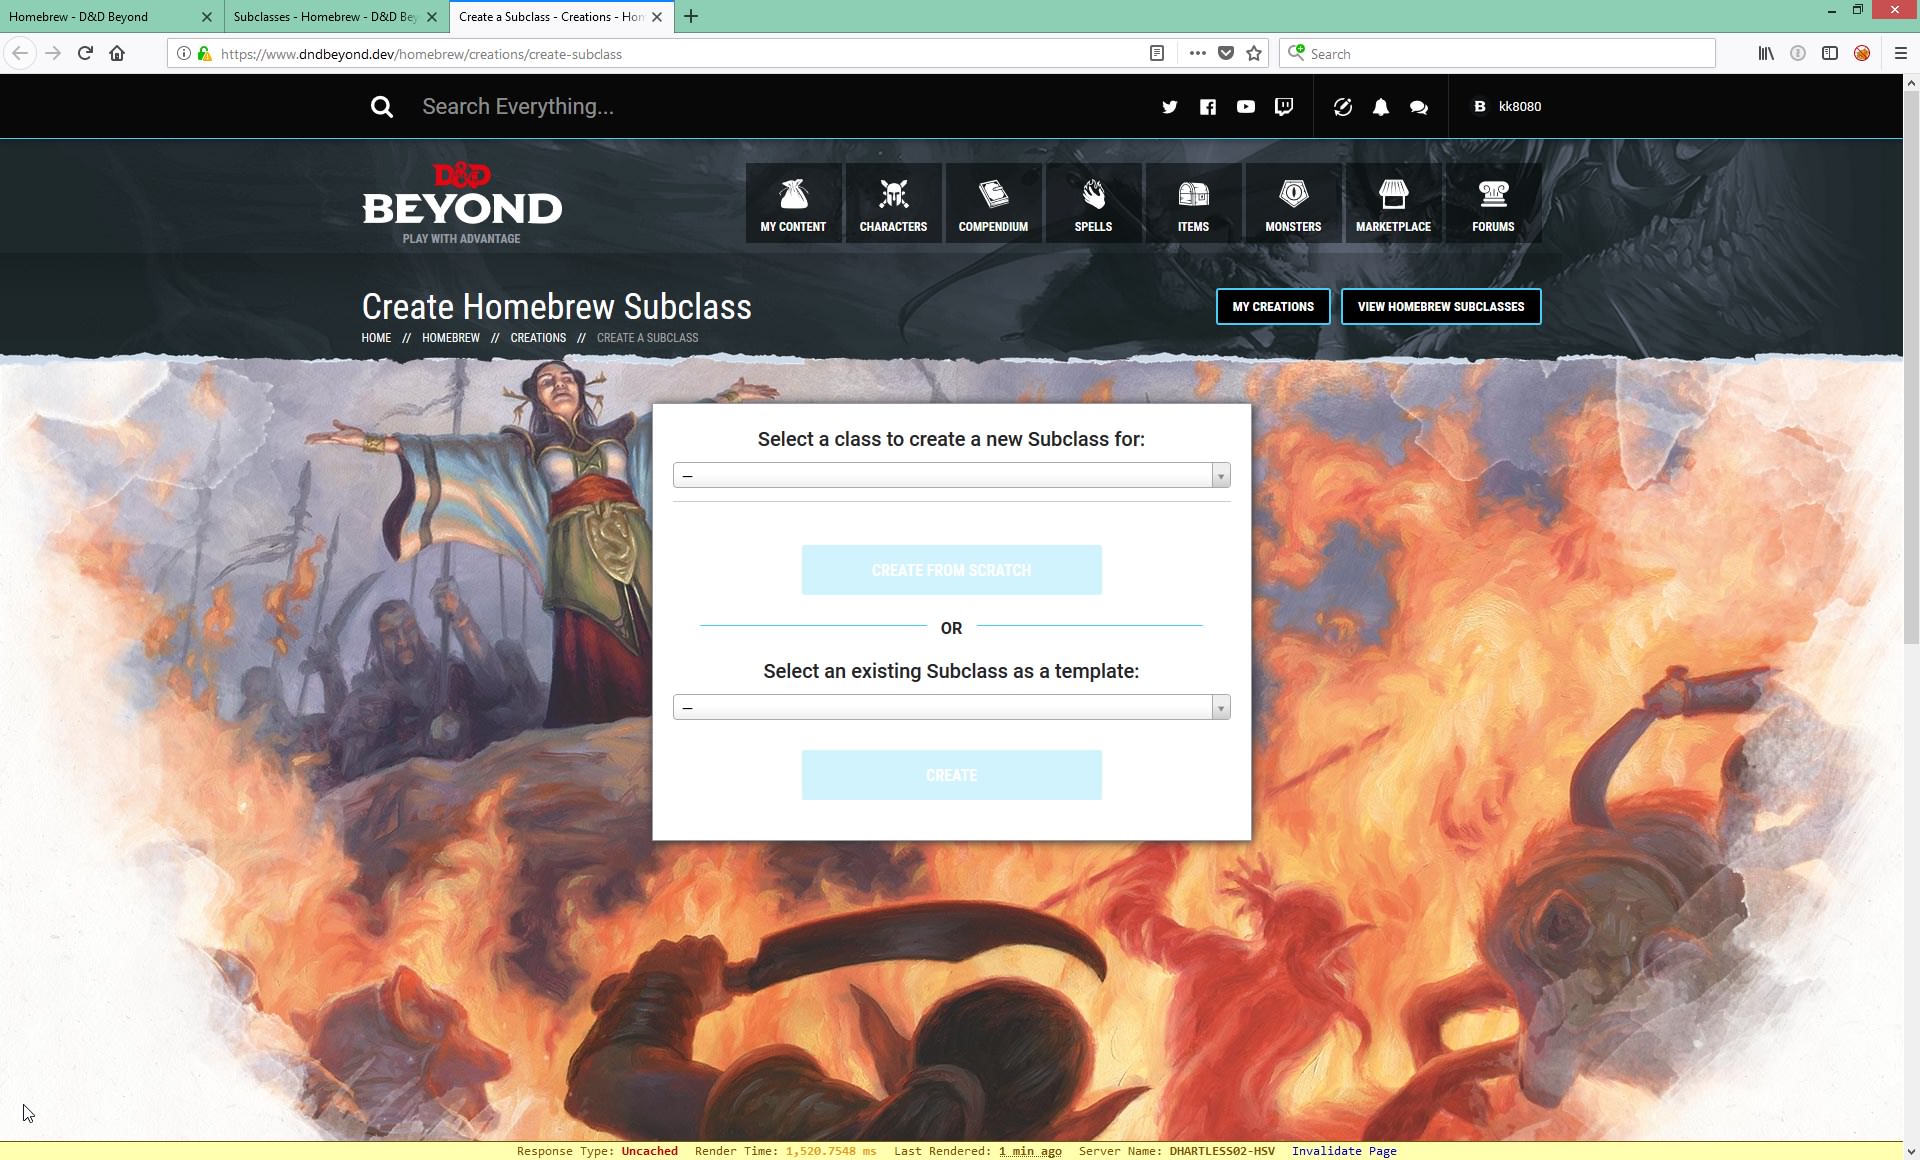Click View Homebrew Subclasses button
1920x1160 pixels.
tap(1441, 307)
